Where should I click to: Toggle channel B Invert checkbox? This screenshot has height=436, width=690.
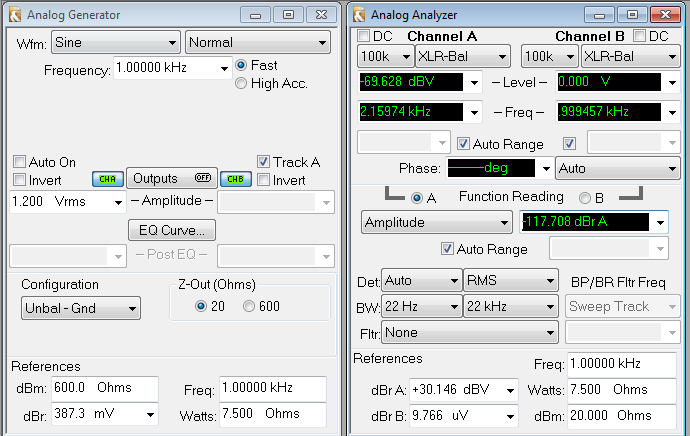(263, 180)
